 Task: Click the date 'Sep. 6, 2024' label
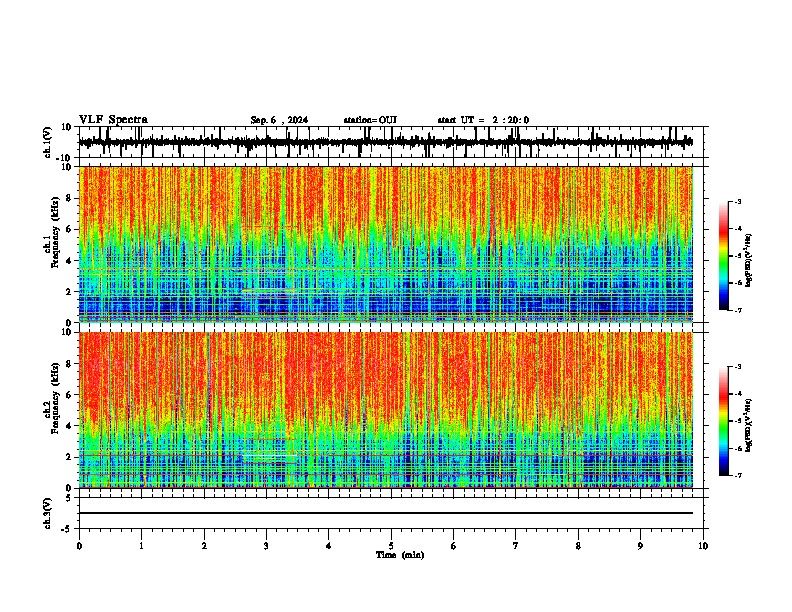coord(279,120)
